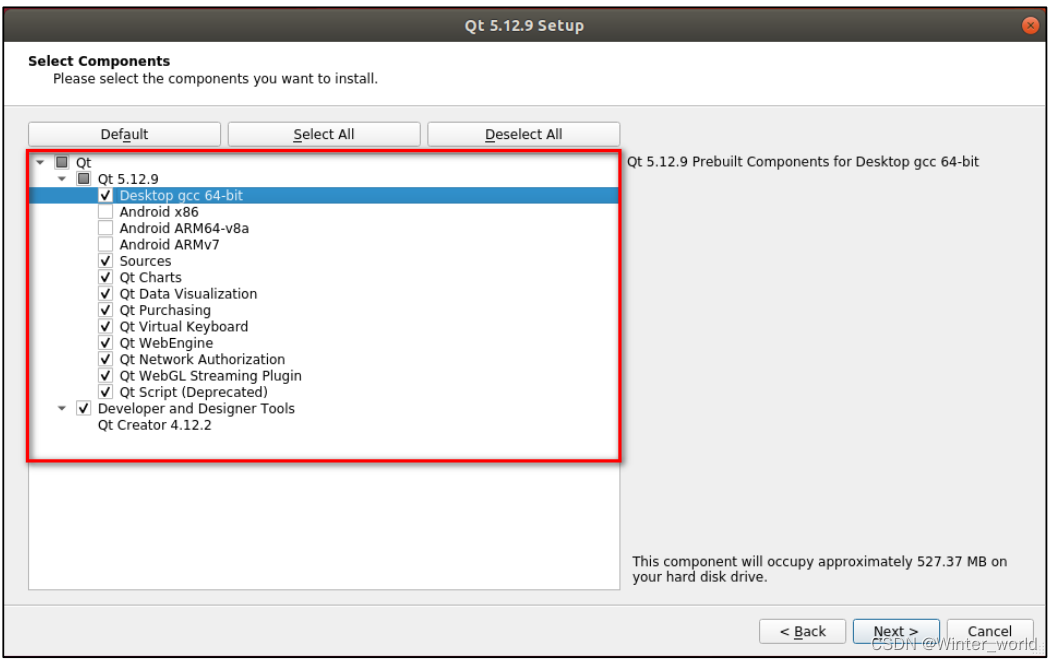Select the 'Qt Script (Deprecated)' row label

pos(193,392)
